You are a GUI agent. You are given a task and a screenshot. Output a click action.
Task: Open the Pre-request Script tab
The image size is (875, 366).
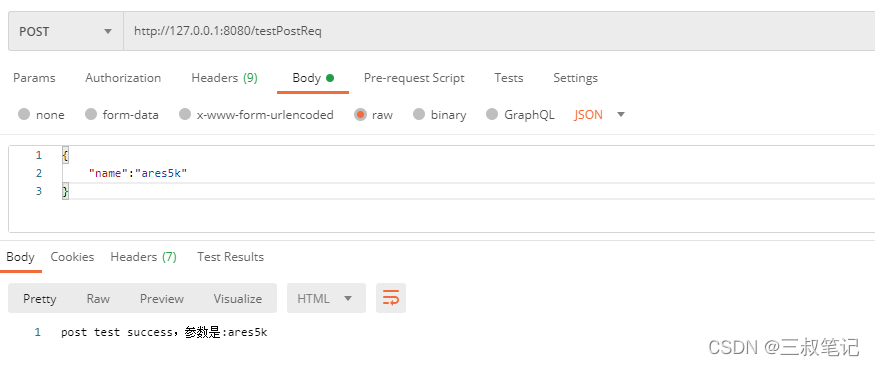[414, 78]
